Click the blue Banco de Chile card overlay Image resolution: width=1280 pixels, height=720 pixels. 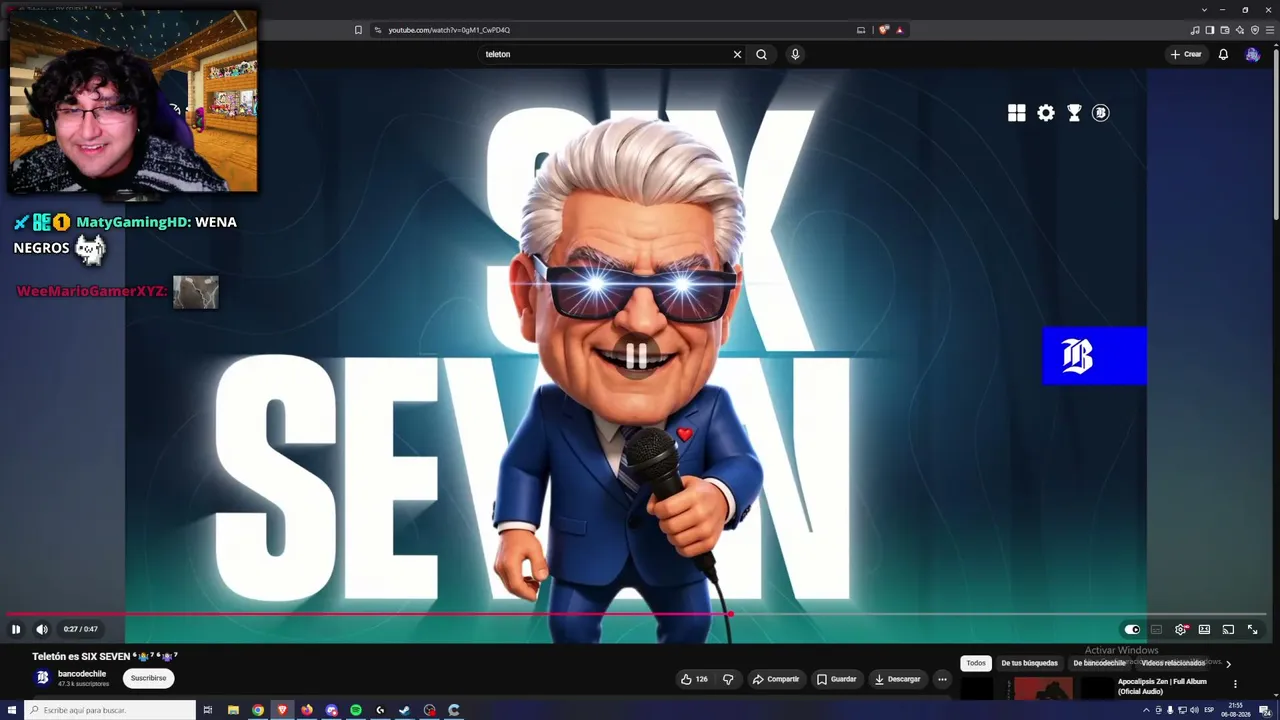click(x=1094, y=355)
